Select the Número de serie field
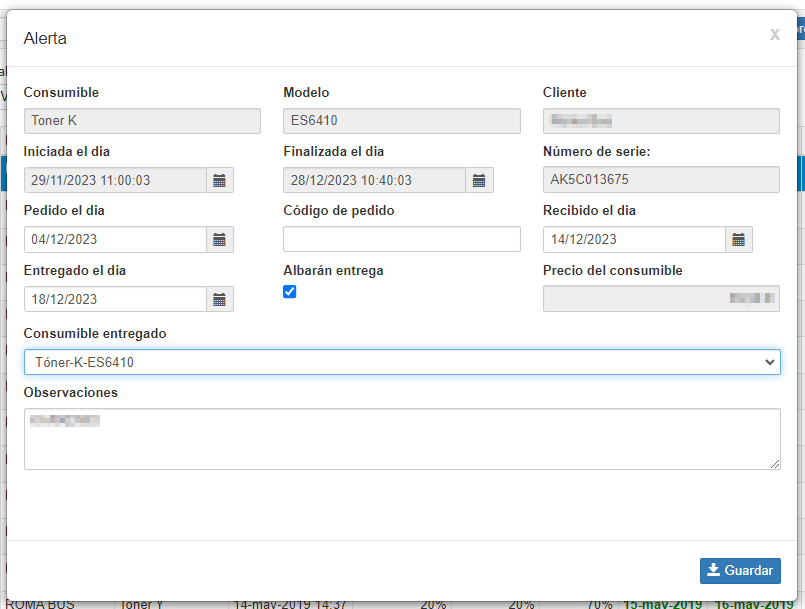This screenshot has width=805, height=609. tap(661, 181)
